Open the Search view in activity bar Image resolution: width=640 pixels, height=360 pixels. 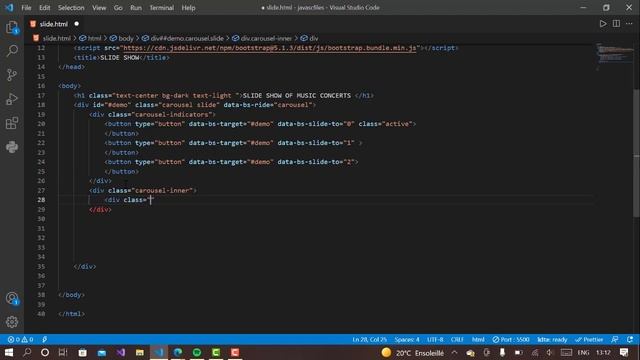[x=12, y=51]
